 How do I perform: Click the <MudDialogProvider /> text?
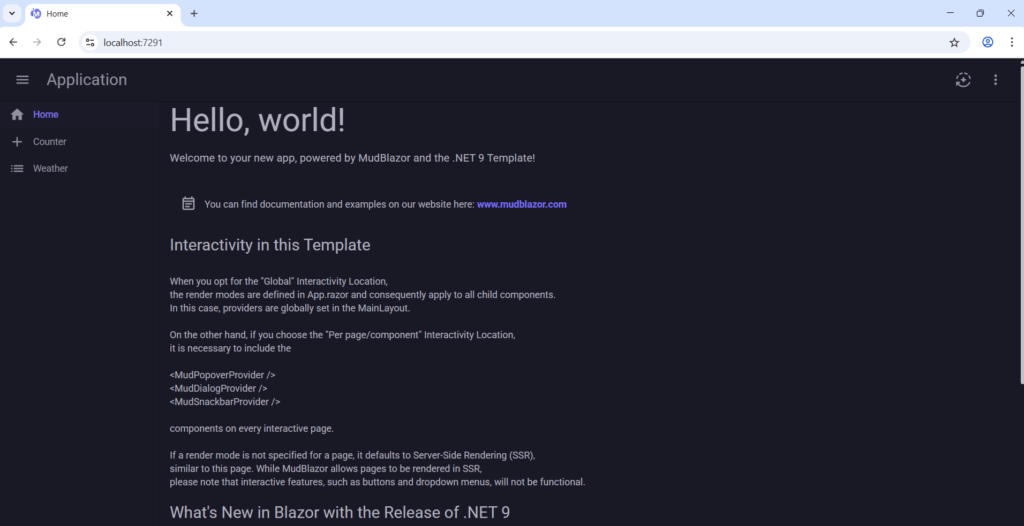tap(219, 388)
